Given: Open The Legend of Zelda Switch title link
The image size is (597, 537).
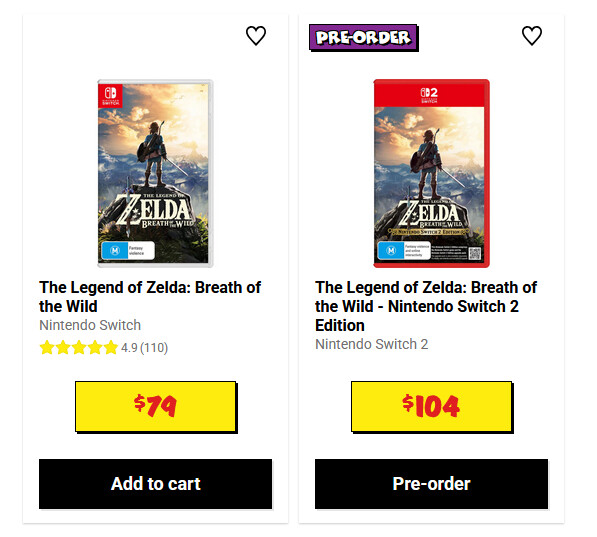Looking at the screenshot, I should (150, 297).
